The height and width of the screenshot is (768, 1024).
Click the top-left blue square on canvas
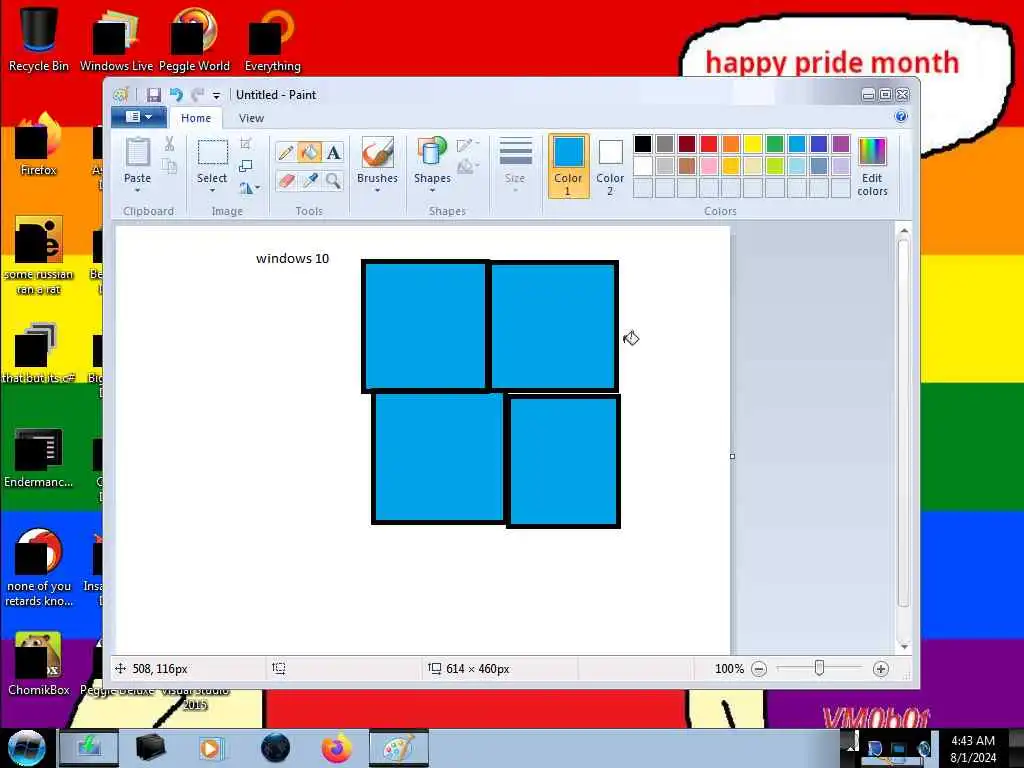coord(424,325)
